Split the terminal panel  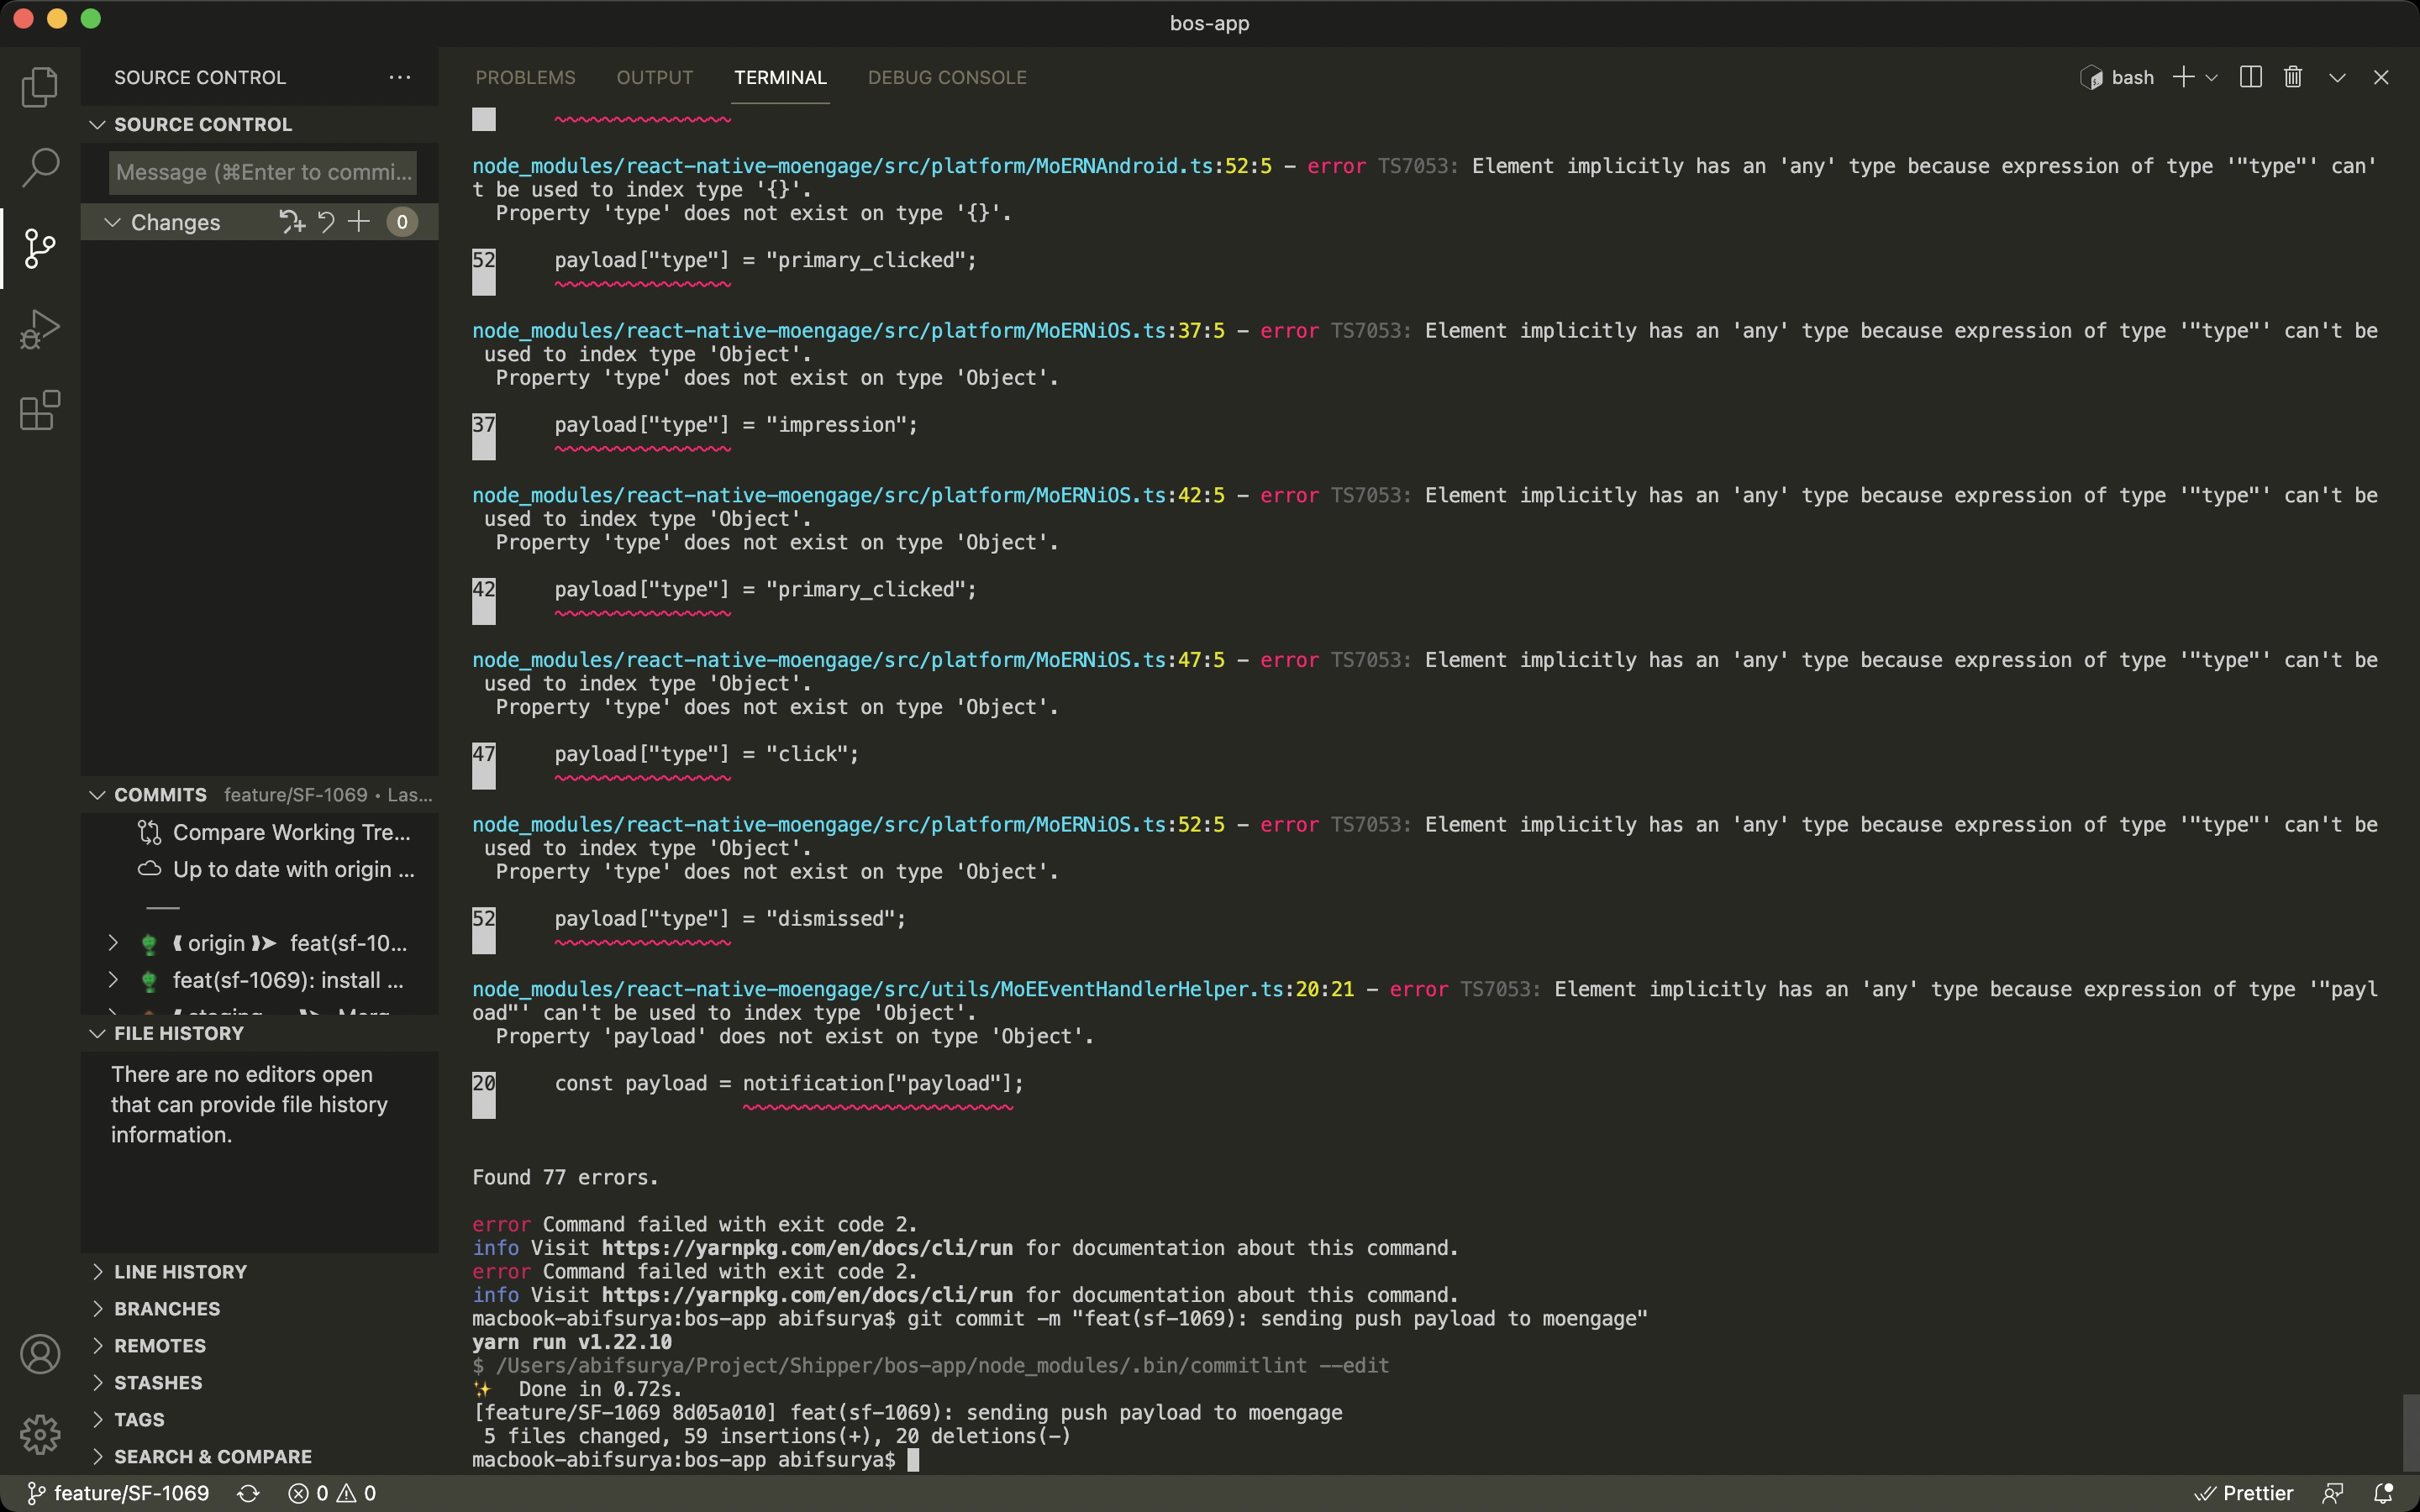pyautogui.click(x=2250, y=77)
